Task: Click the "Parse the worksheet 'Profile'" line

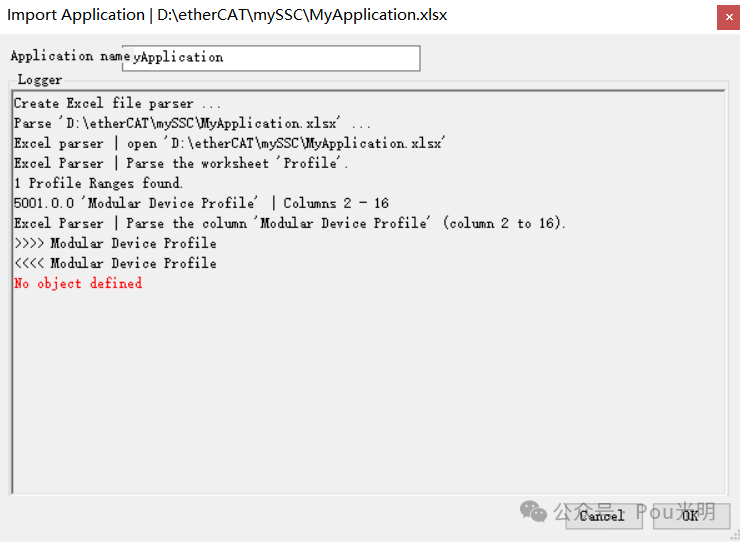Action: click(181, 163)
